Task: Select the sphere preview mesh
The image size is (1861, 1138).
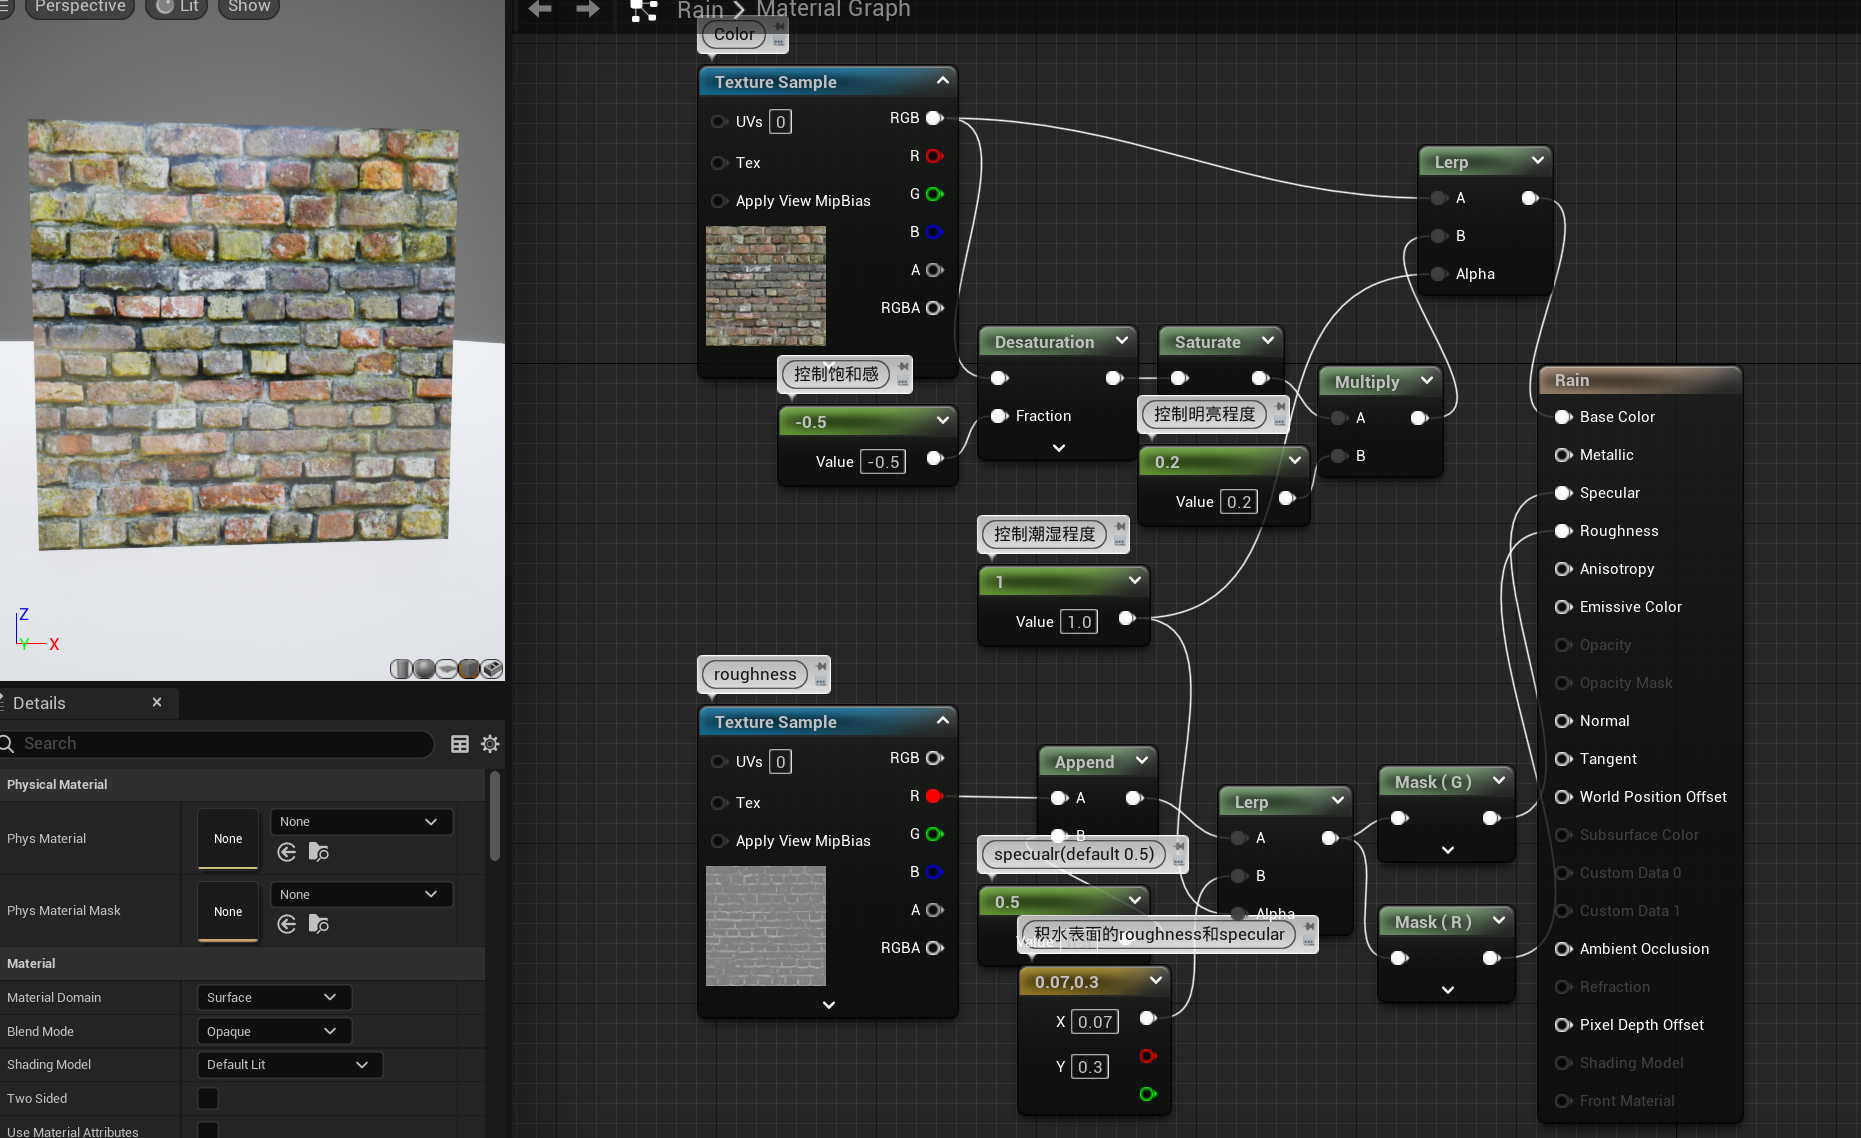Action: pos(424,668)
